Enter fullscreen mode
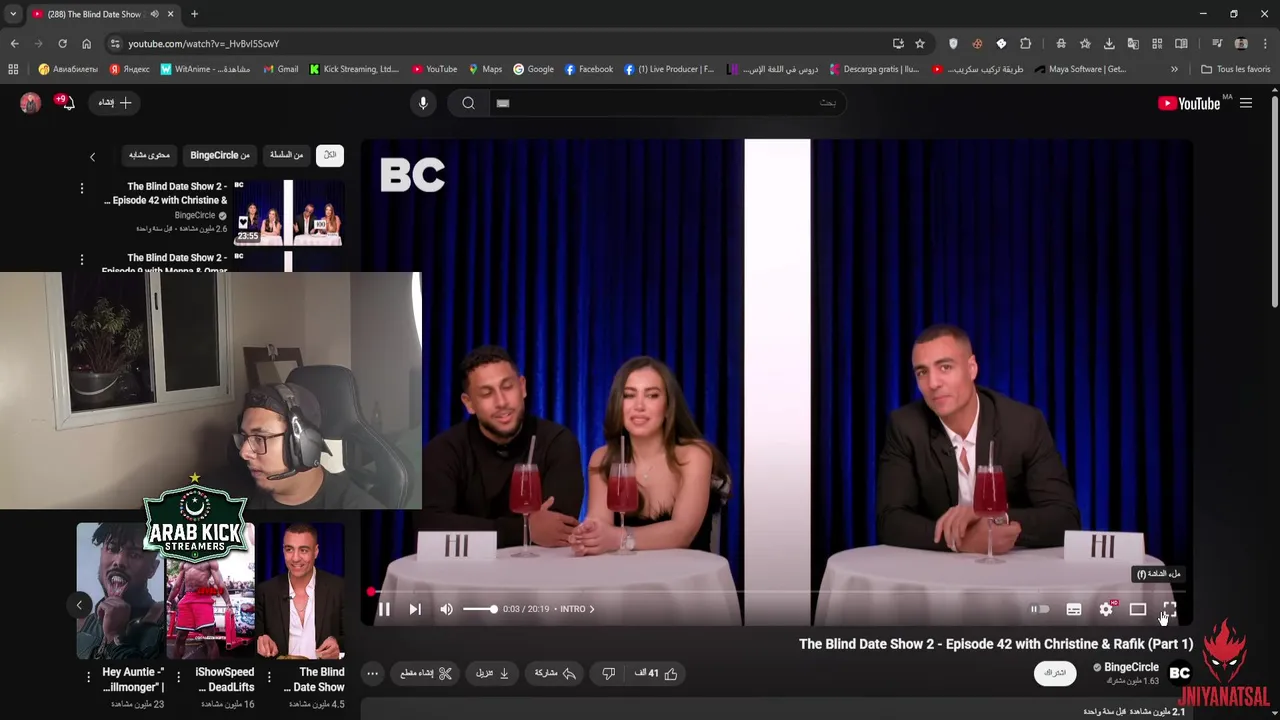 [1169, 609]
